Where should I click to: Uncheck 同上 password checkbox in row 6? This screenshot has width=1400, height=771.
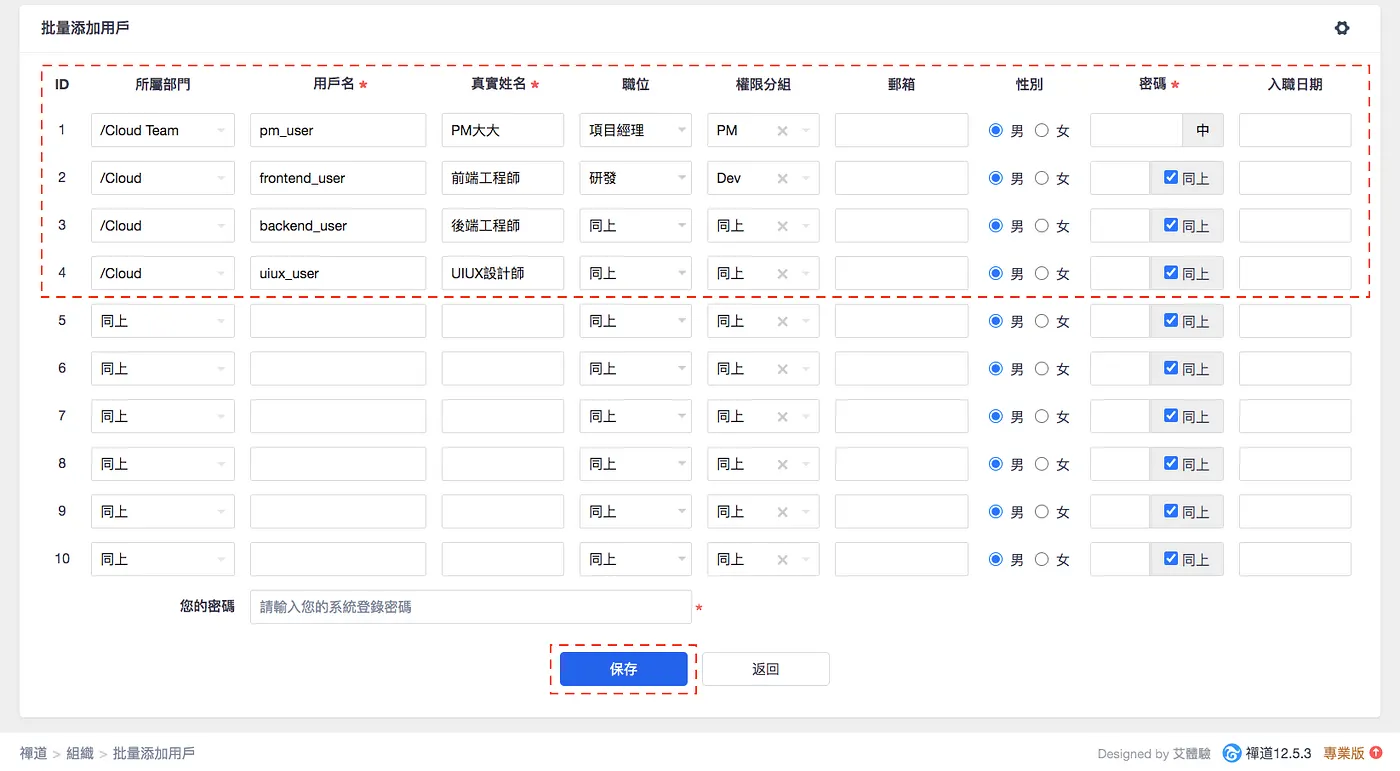coord(1171,368)
